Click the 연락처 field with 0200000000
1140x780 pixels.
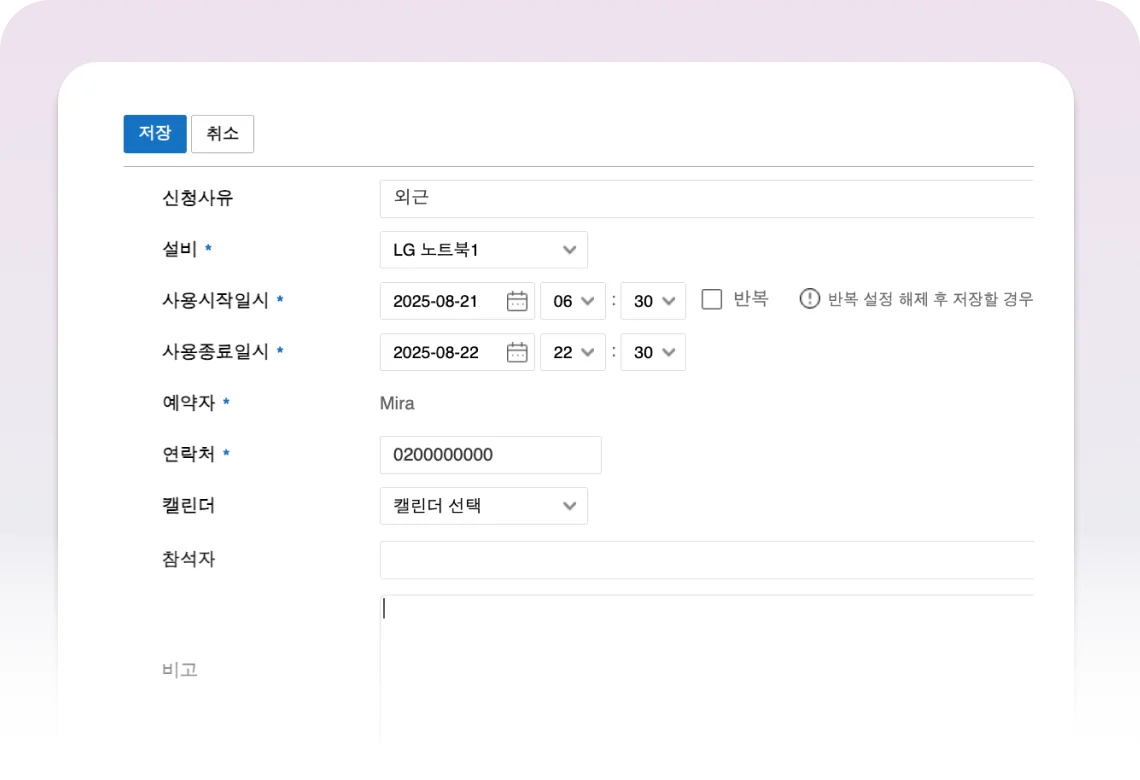click(490, 455)
